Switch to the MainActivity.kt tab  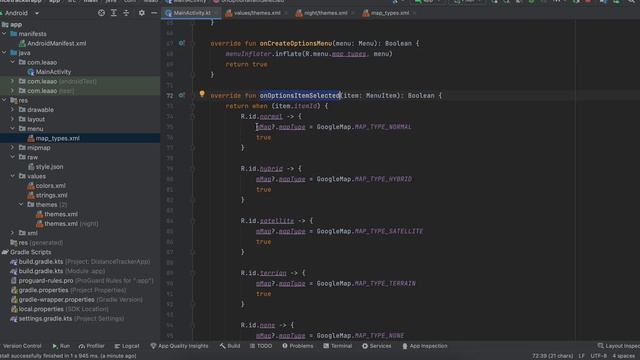[191, 13]
